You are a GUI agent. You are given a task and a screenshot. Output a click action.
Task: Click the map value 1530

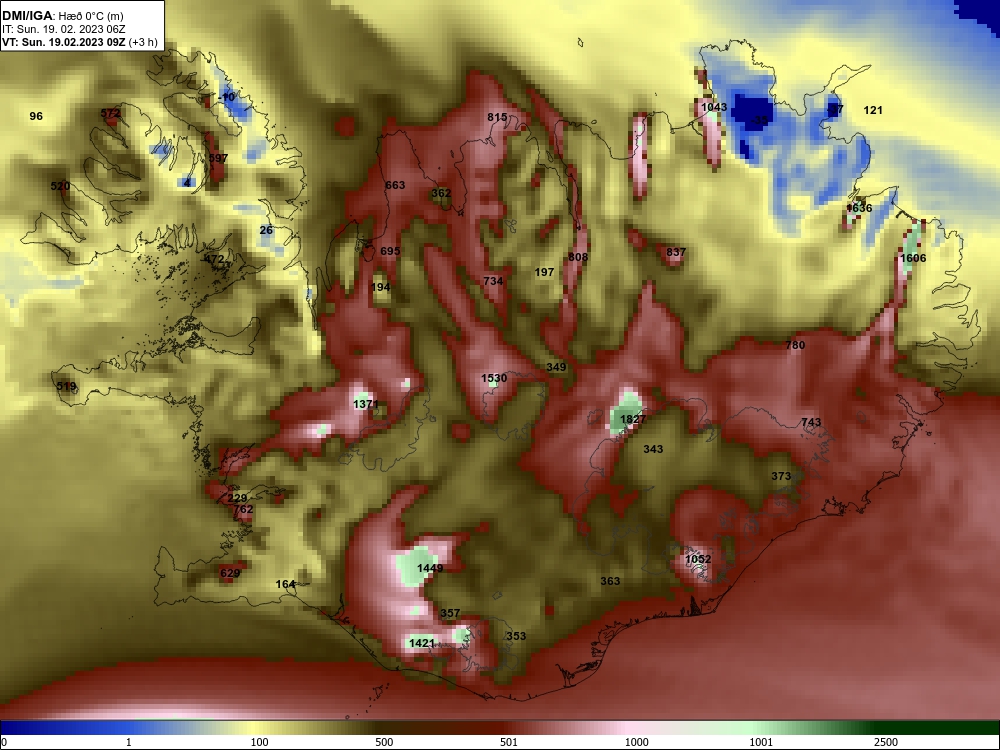coord(494,379)
